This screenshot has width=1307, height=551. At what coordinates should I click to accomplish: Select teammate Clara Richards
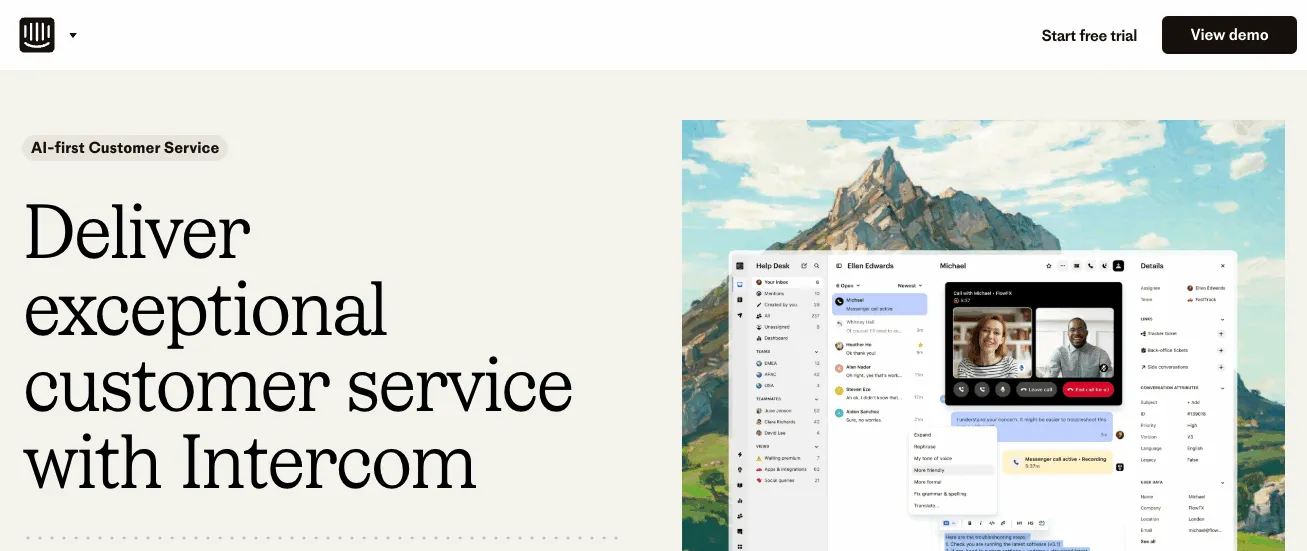(x=788, y=421)
